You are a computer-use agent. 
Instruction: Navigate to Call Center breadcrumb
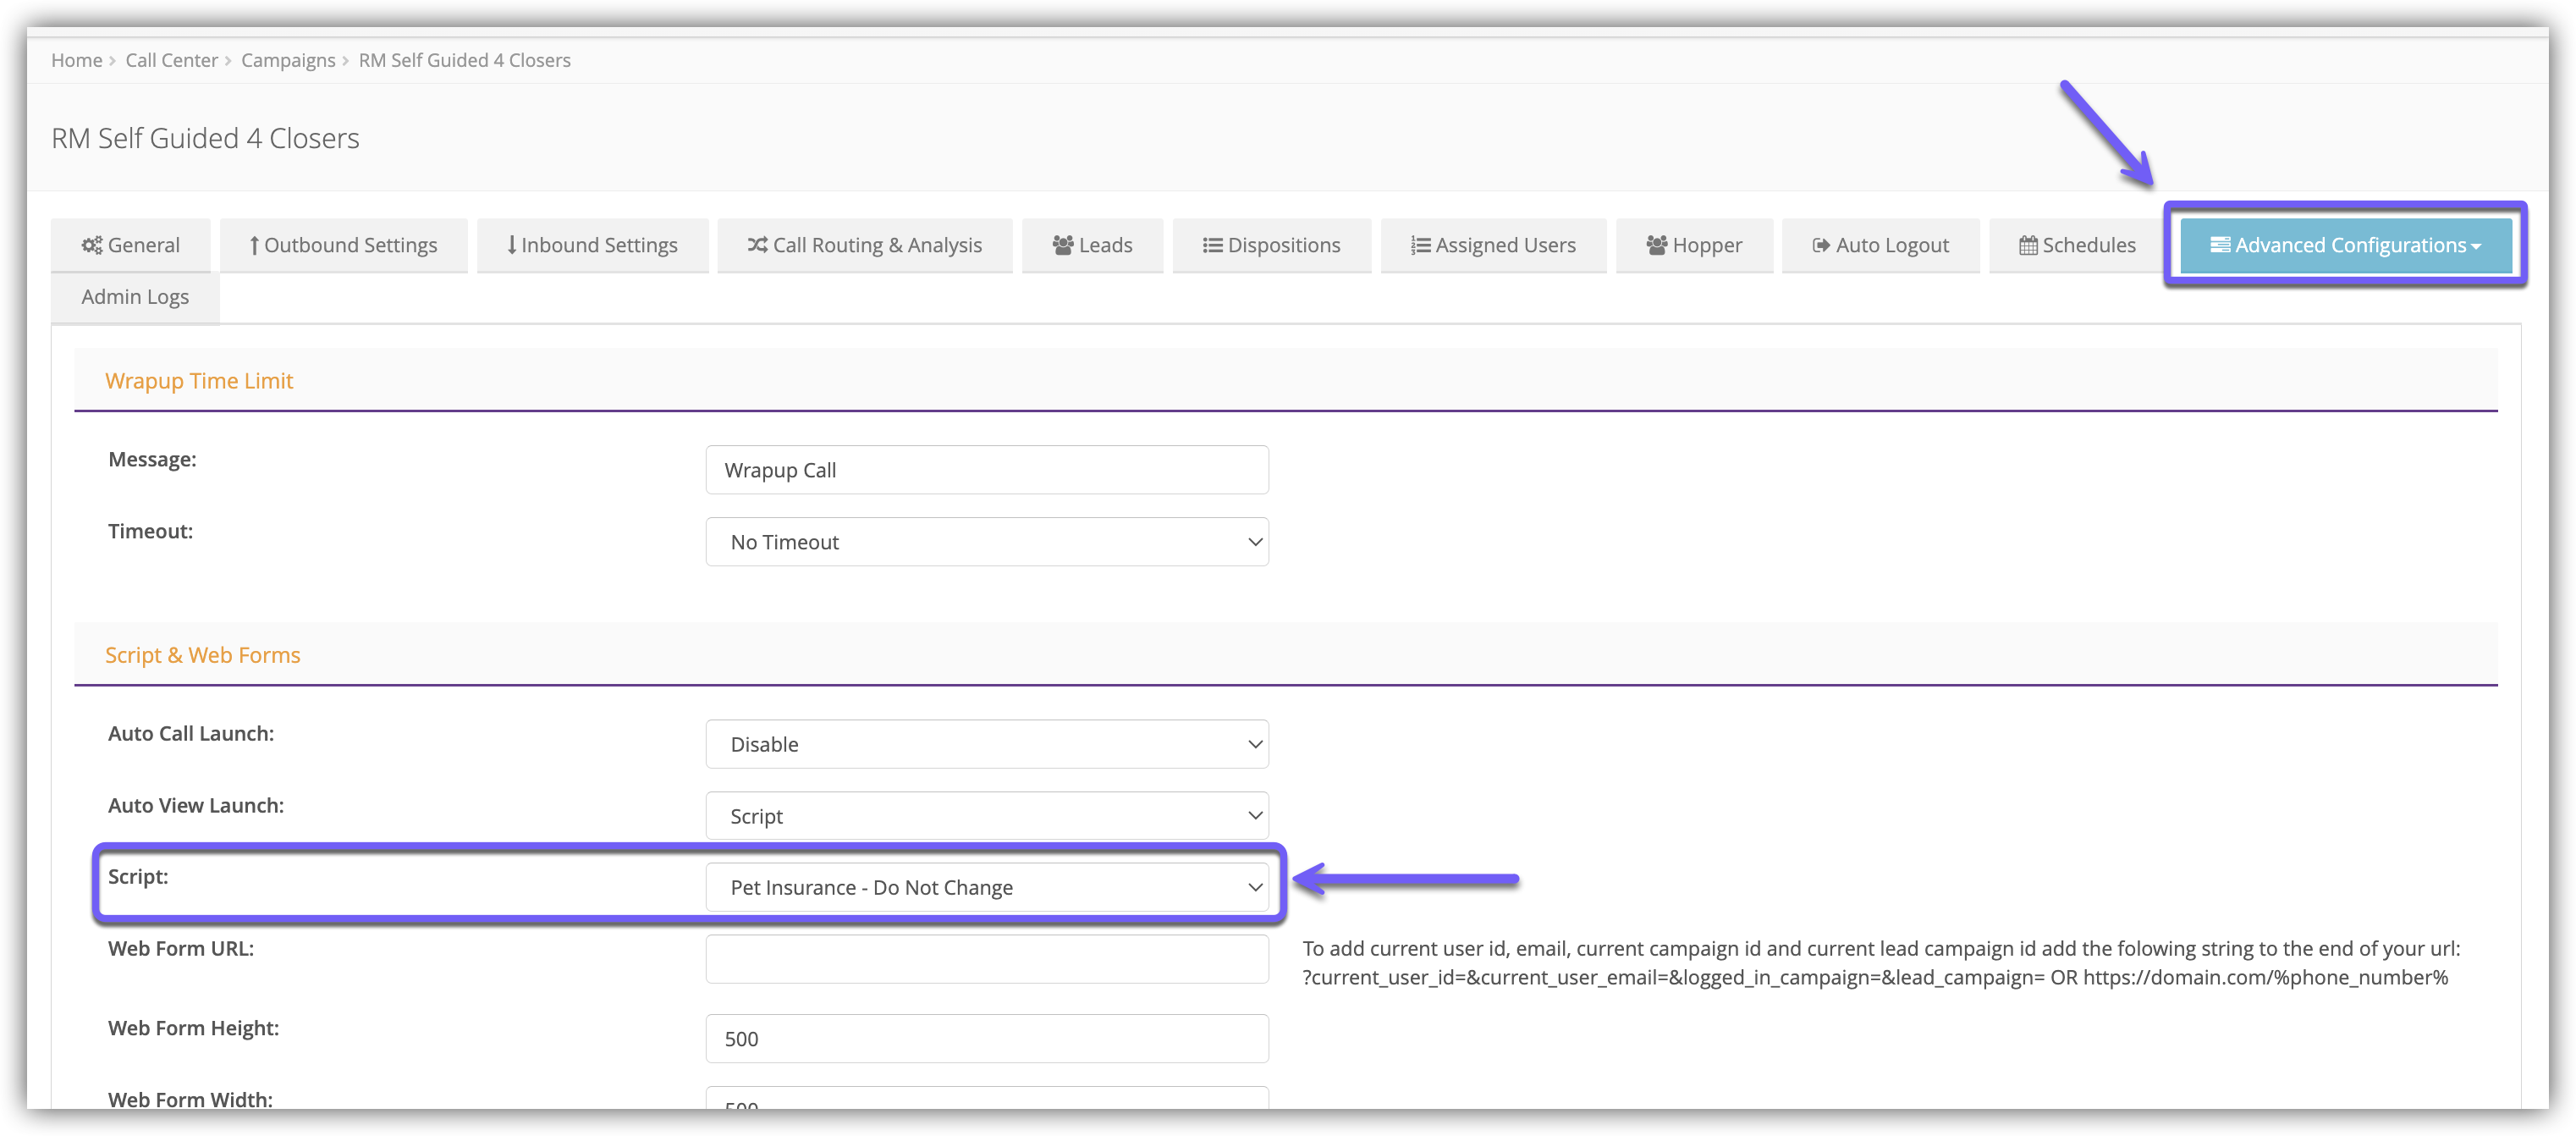click(171, 60)
